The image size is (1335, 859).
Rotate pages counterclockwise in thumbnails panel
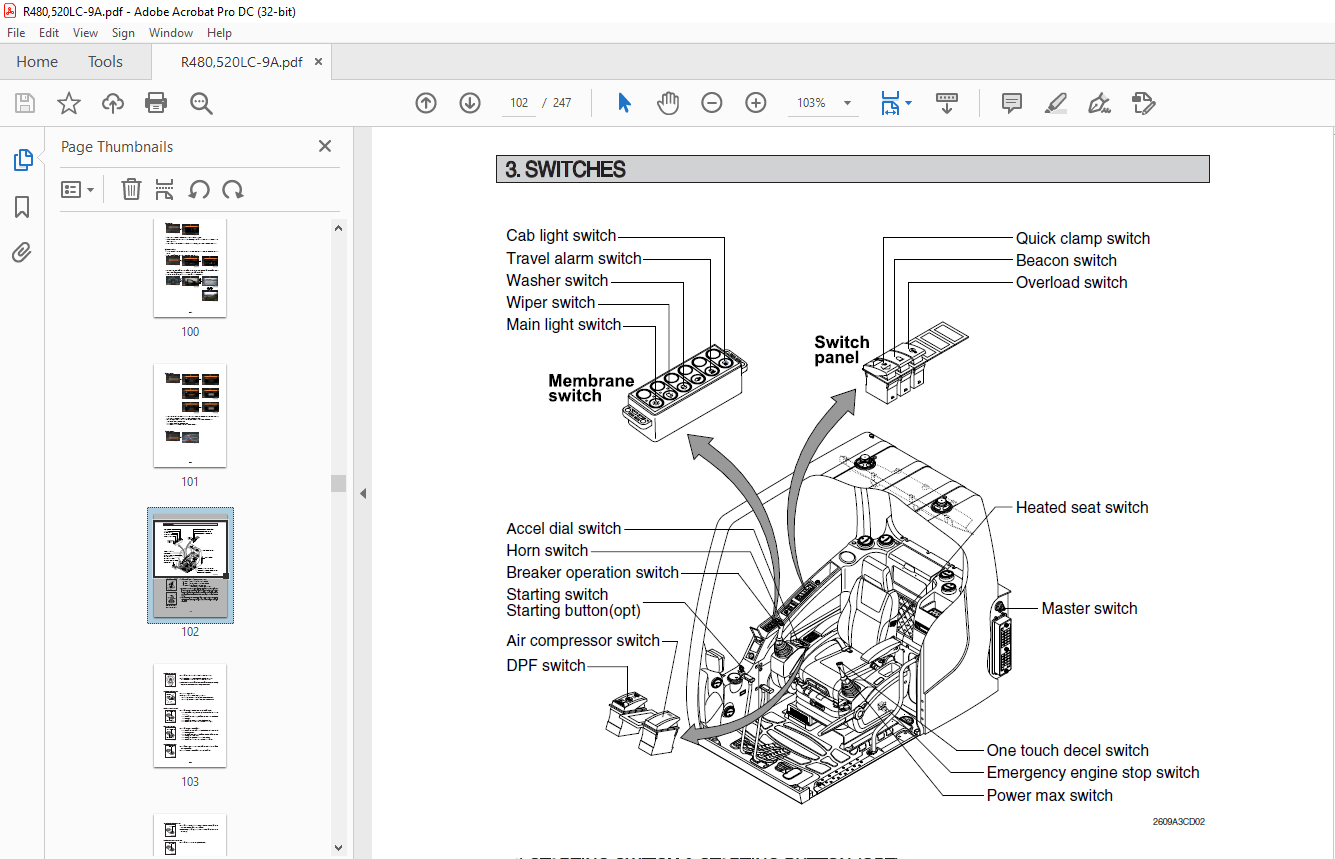[199, 189]
